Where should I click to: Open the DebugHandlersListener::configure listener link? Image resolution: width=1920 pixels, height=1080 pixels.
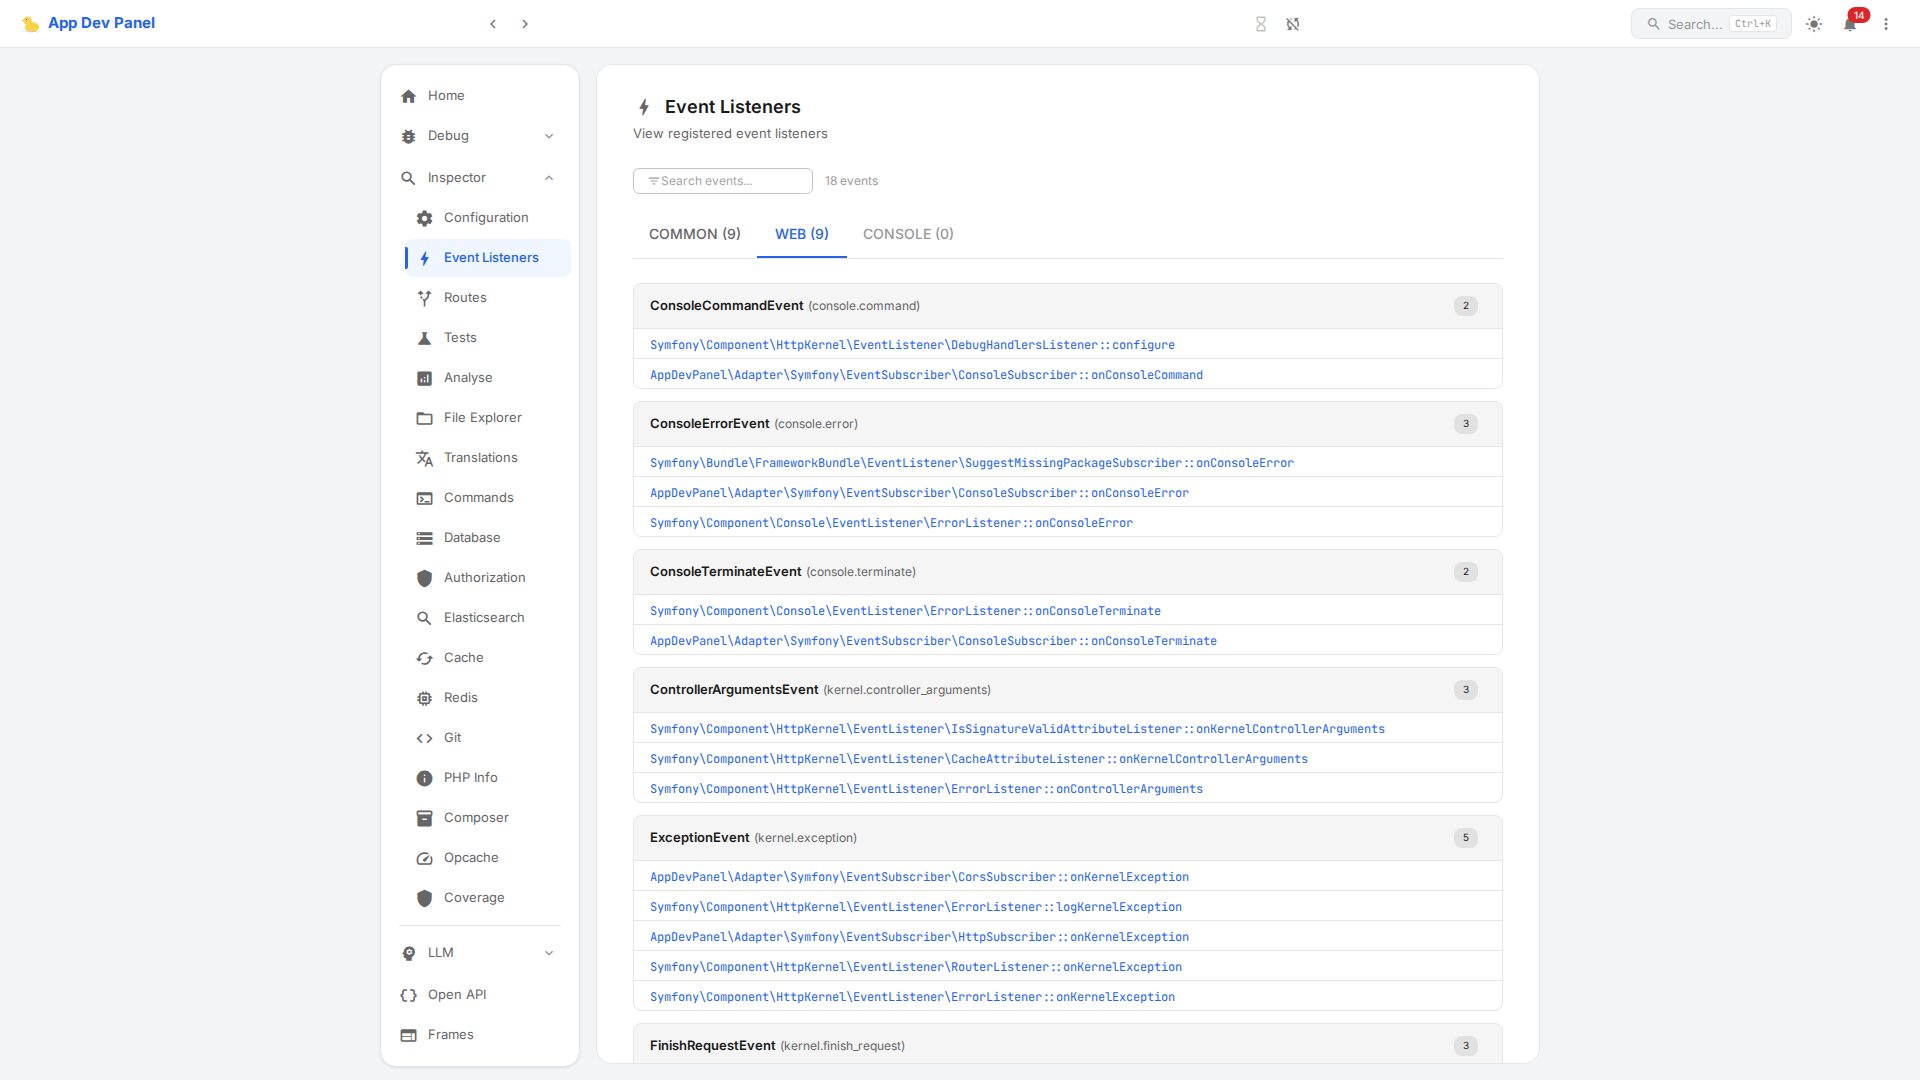tap(912, 345)
